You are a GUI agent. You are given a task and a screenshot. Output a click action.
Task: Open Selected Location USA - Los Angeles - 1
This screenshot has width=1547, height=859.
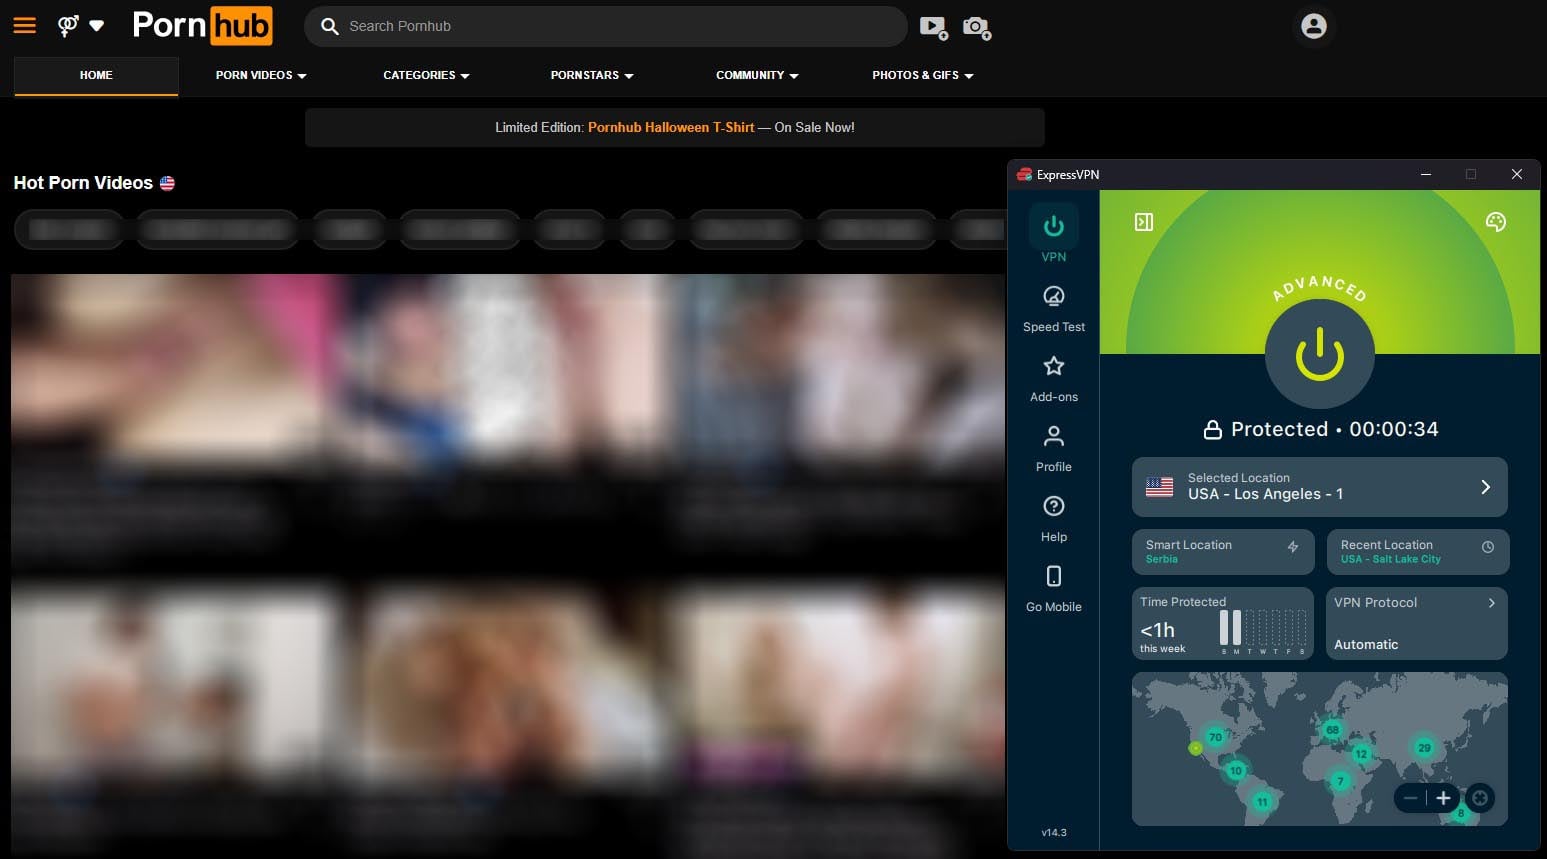(x=1319, y=487)
